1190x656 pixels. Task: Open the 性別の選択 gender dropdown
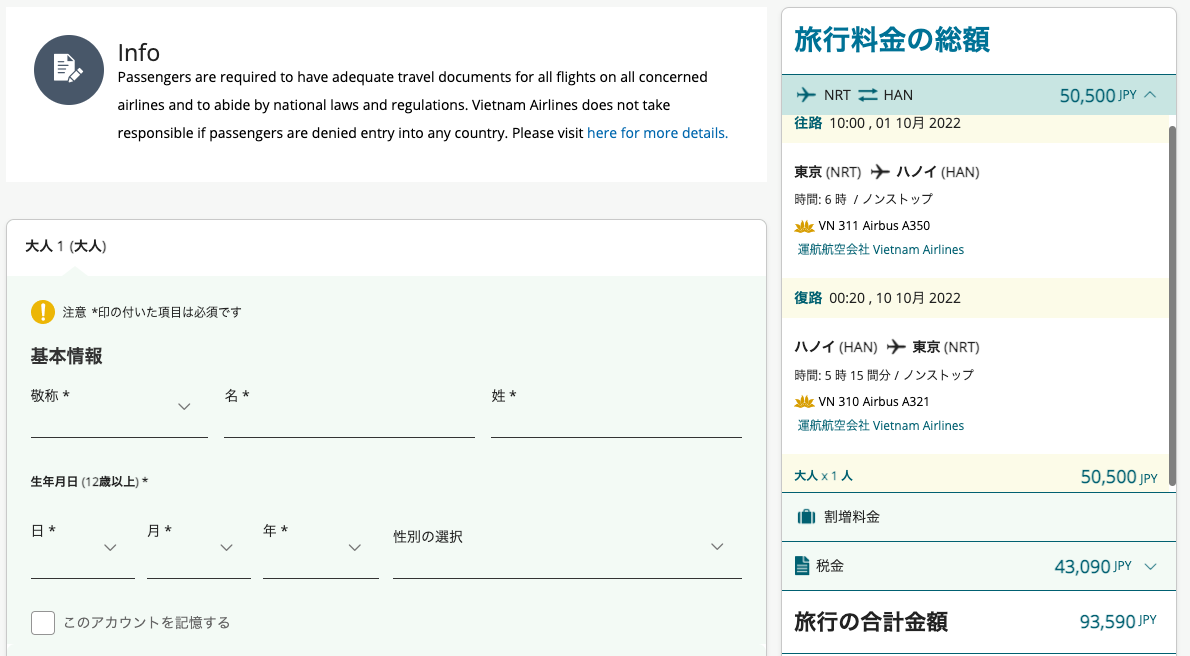coord(567,550)
